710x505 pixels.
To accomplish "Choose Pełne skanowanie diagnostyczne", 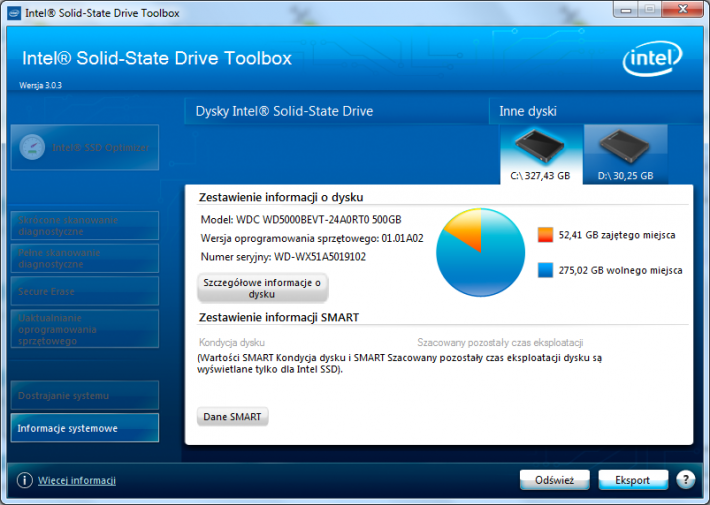I will [x=85, y=258].
